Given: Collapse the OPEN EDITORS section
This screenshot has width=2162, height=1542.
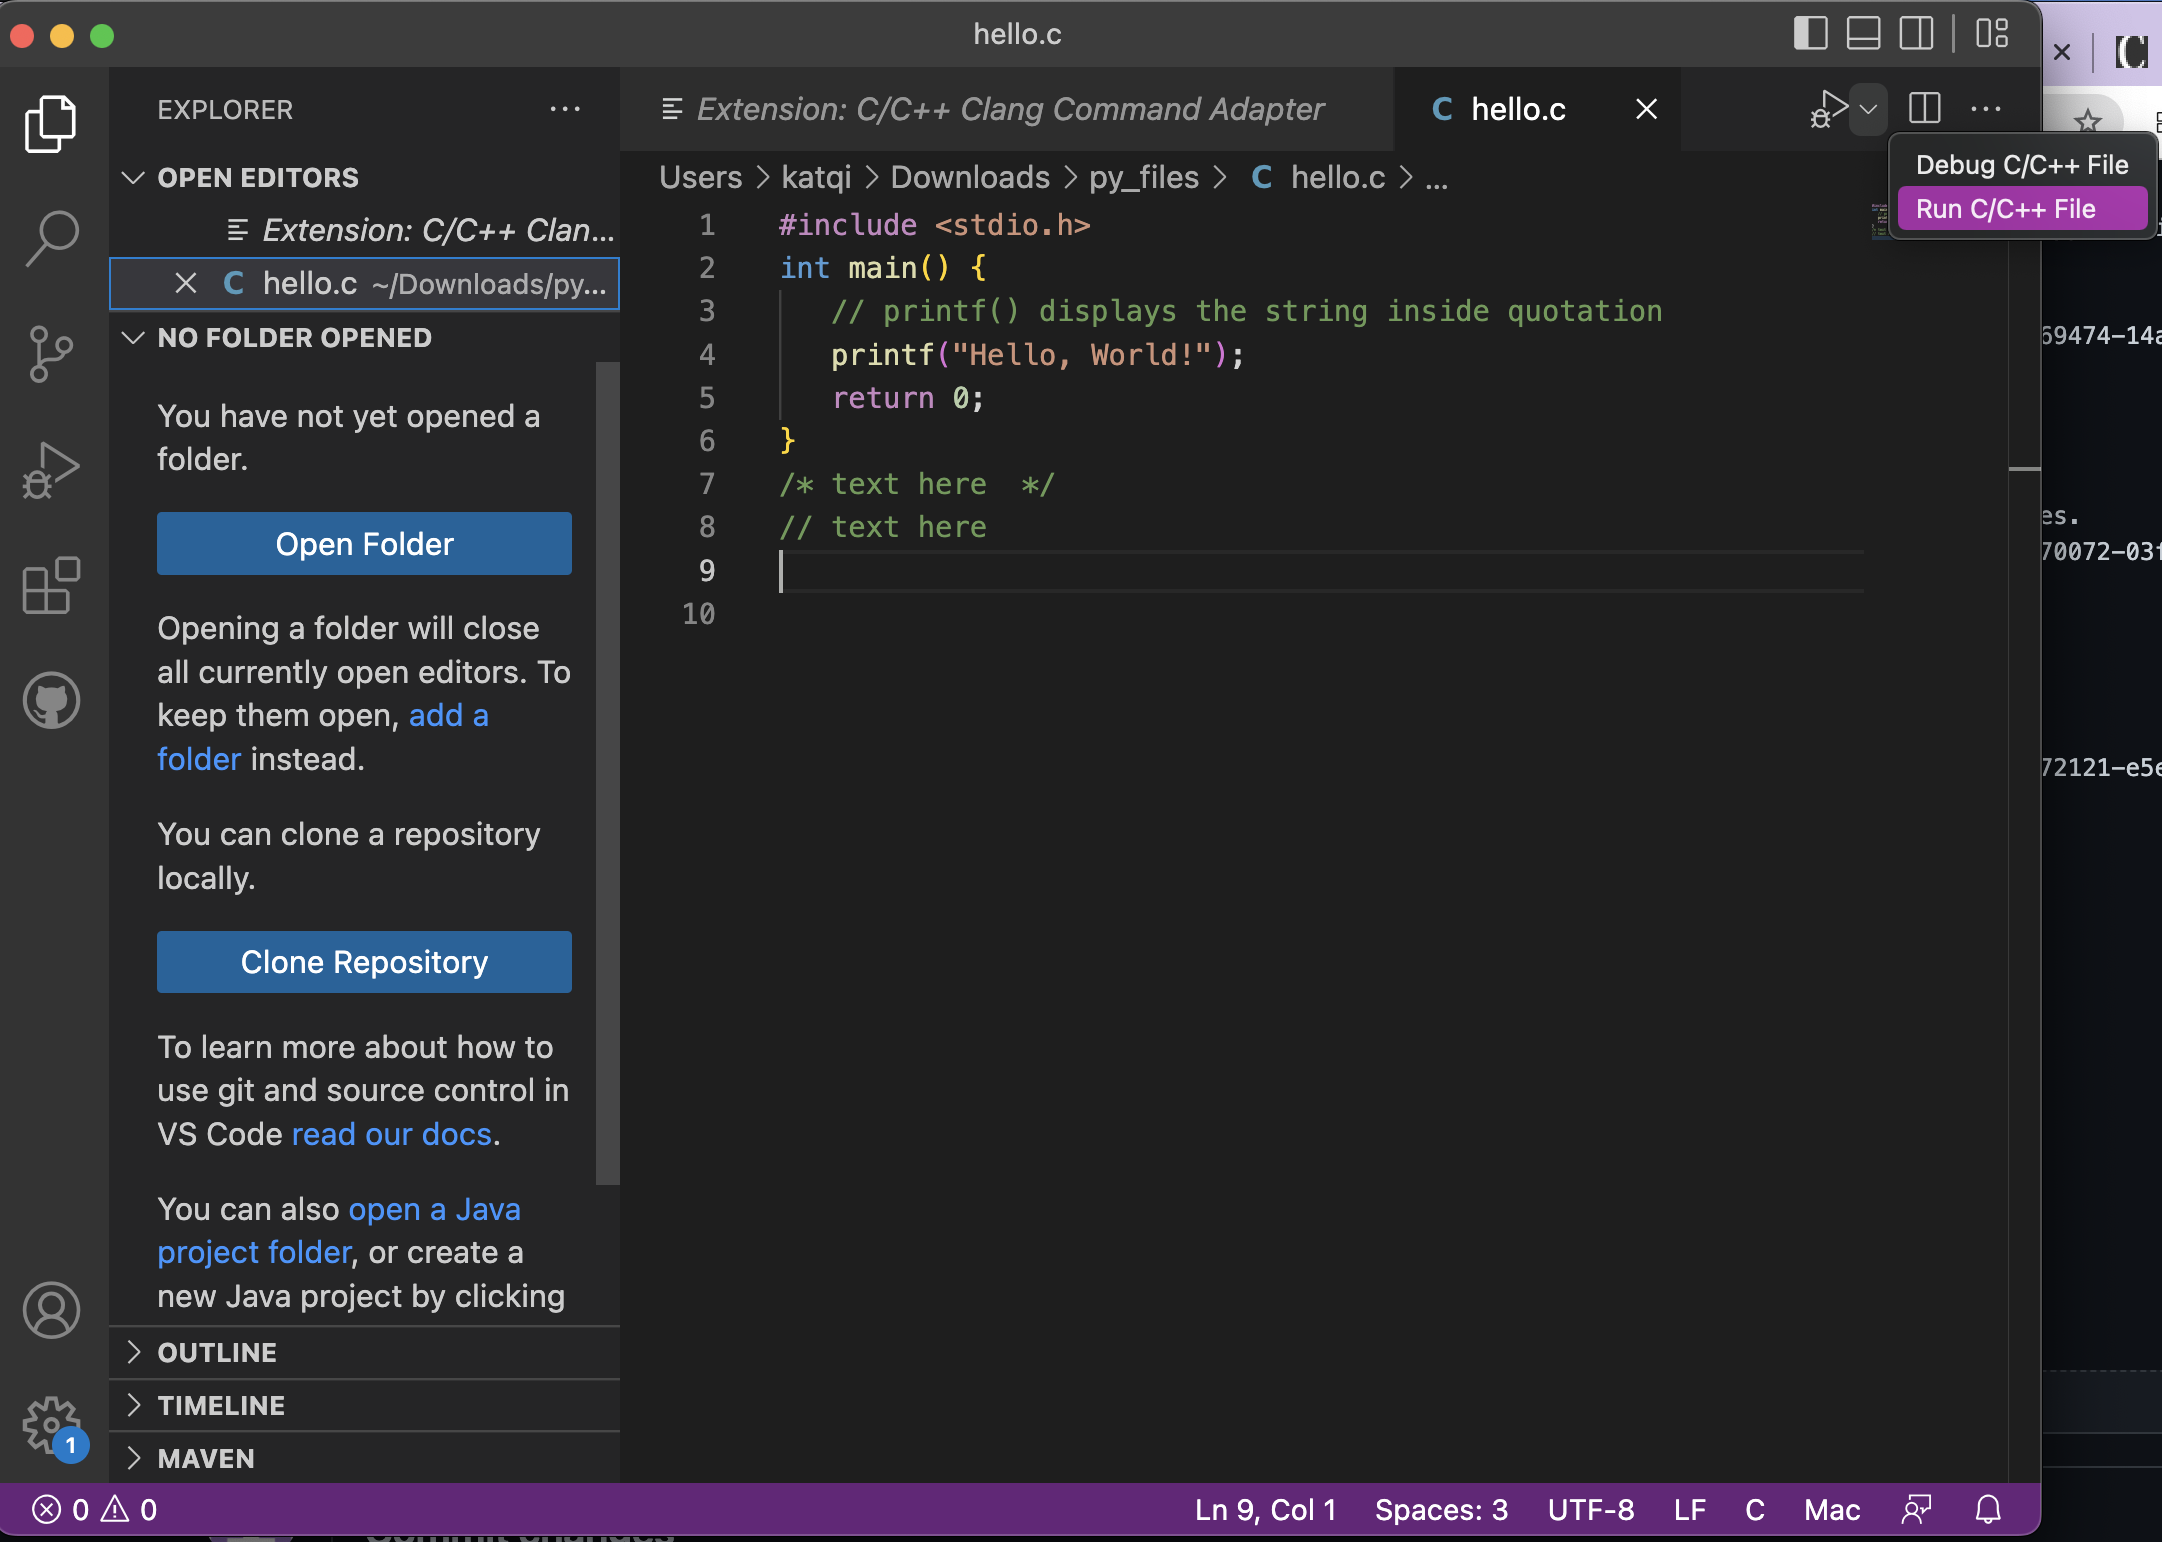Looking at the screenshot, I should pos(135,177).
